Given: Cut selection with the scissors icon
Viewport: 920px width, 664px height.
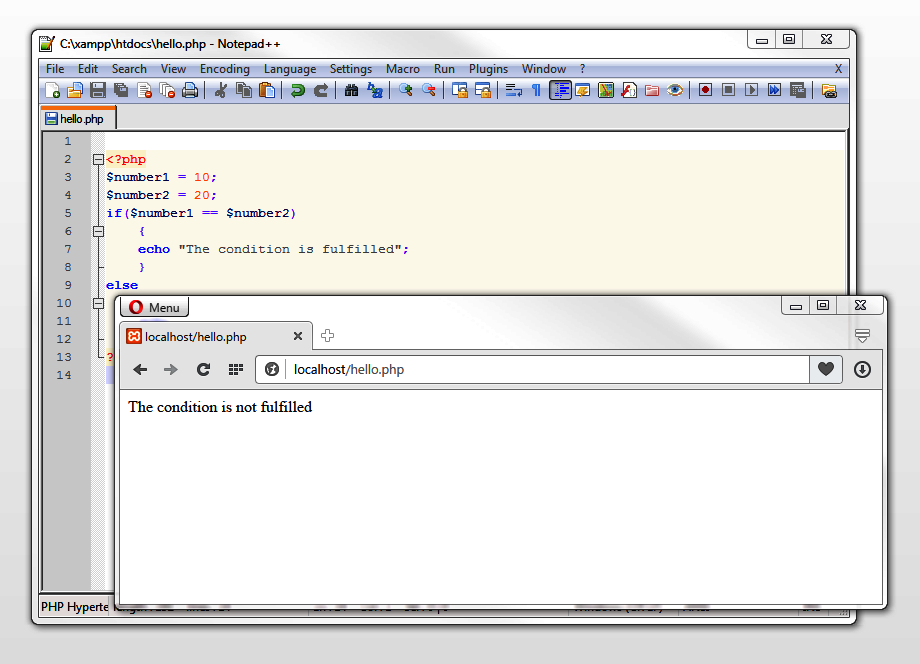Looking at the screenshot, I should pyautogui.click(x=219, y=90).
